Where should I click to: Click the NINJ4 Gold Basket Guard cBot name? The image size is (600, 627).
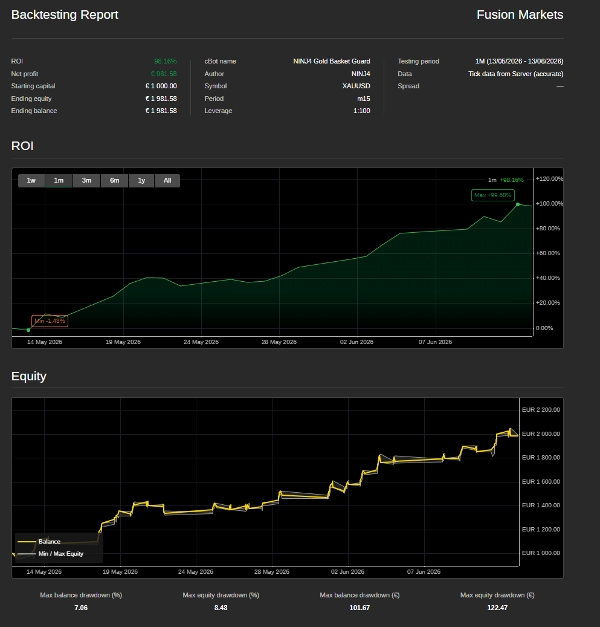(332, 61)
